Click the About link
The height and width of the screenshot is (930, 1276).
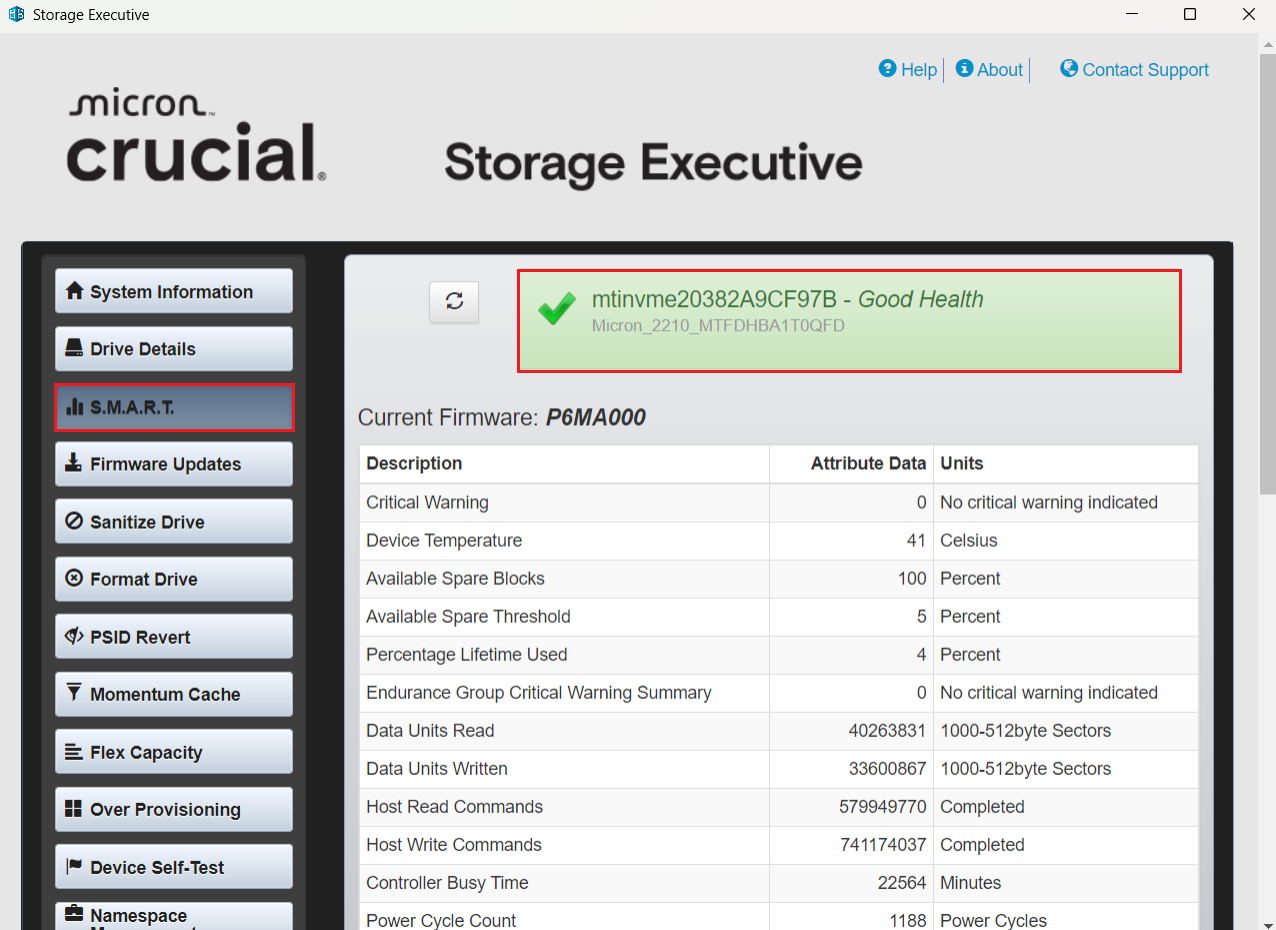pyautogui.click(x=989, y=69)
